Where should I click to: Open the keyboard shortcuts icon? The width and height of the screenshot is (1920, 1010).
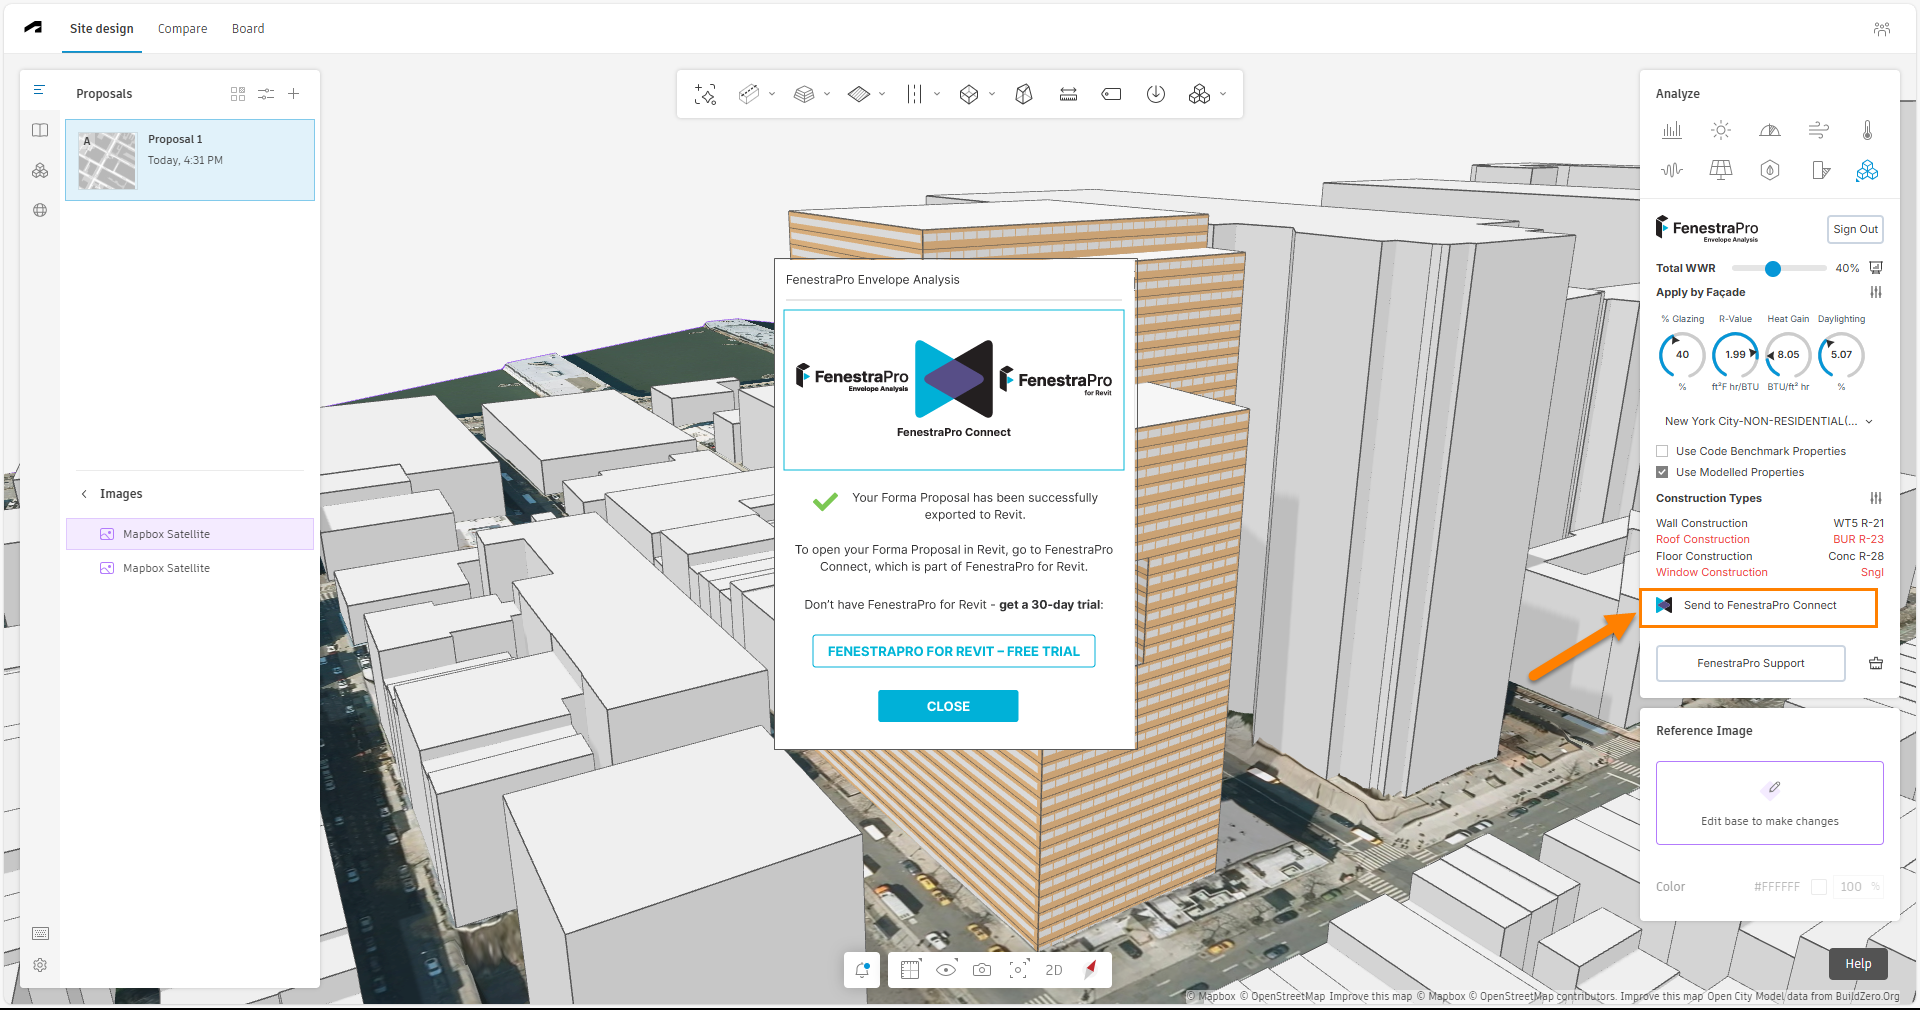[40, 933]
